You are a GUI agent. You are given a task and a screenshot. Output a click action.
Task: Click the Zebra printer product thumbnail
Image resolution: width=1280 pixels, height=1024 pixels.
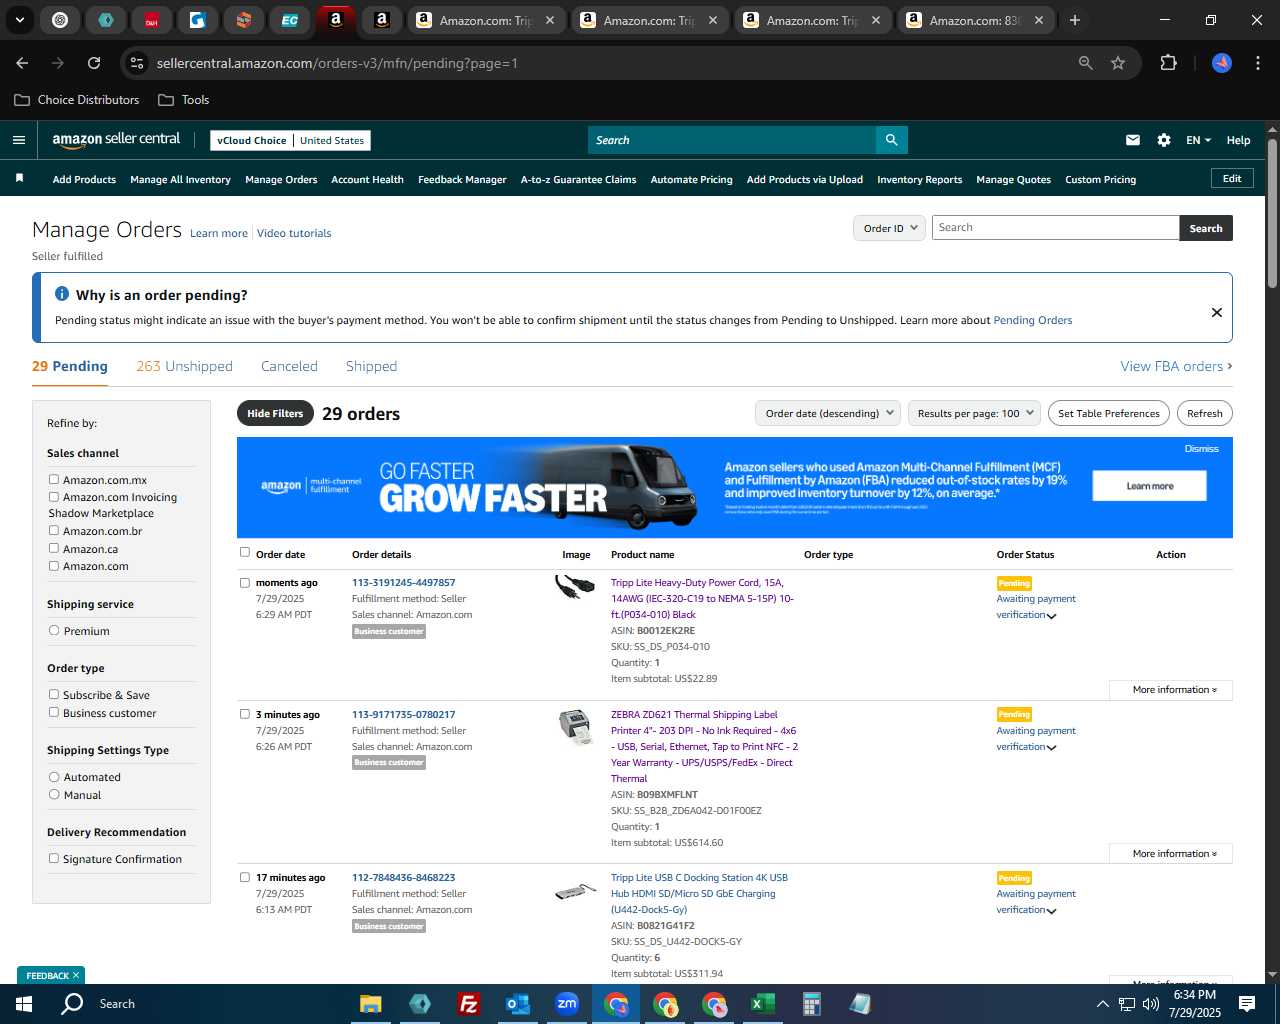(575, 725)
